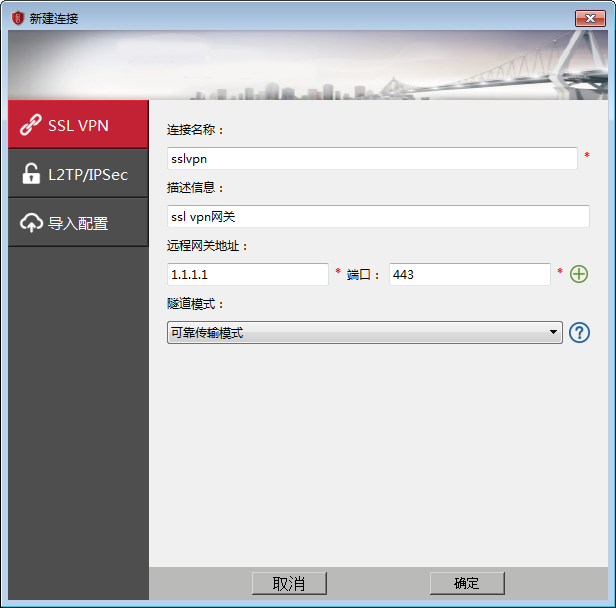Click the 端口 field showing 443
This screenshot has height=608, width=616.
click(x=469, y=274)
